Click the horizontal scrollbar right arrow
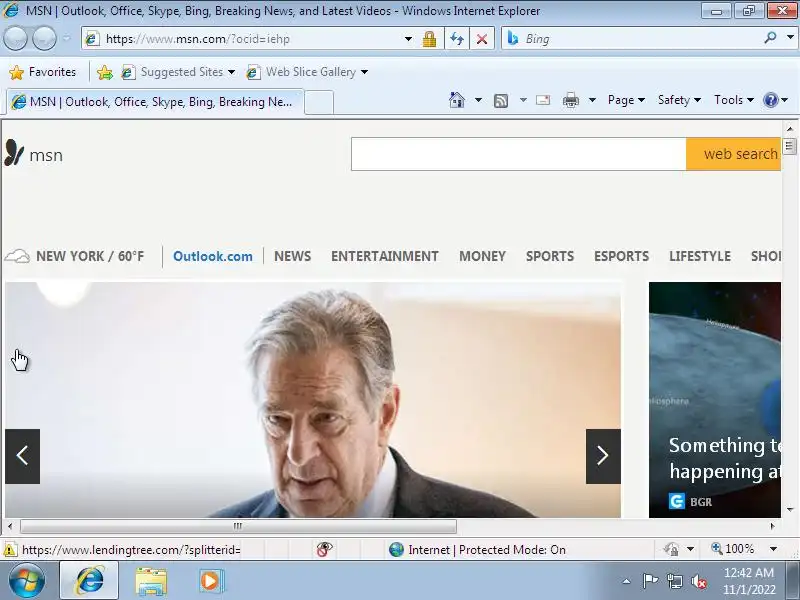 tap(772, 526)
